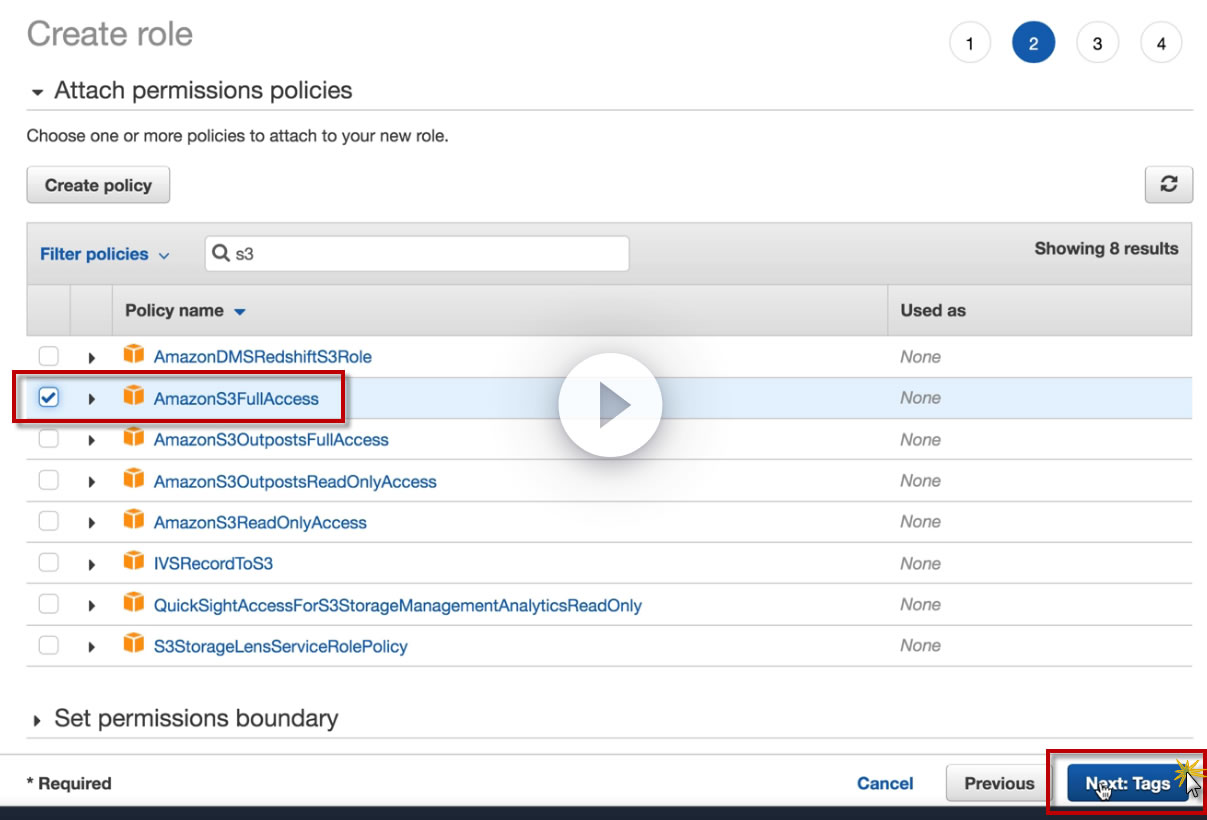Open the Filter policies dropdown
1207x820 pixels.
point(104,254)
